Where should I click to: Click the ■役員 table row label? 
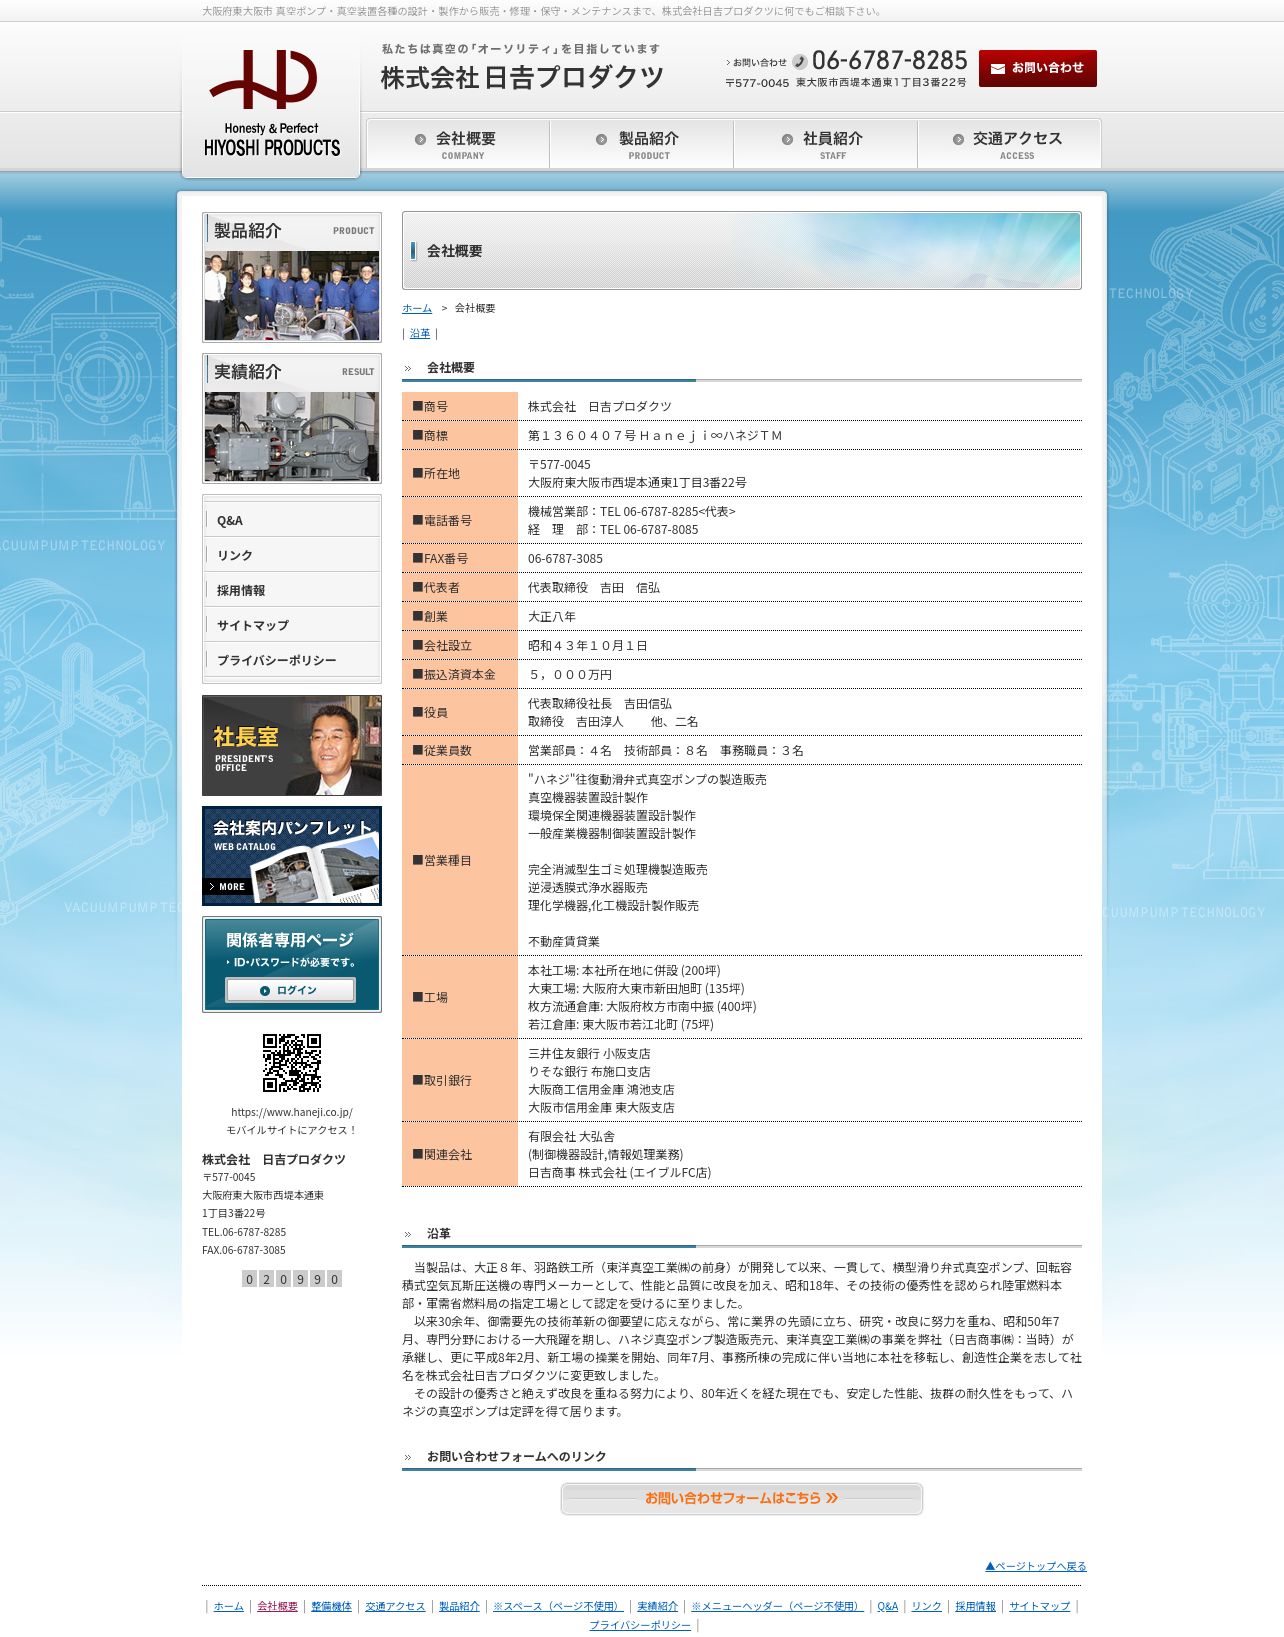pyautogui.click(x=430, y=713)
